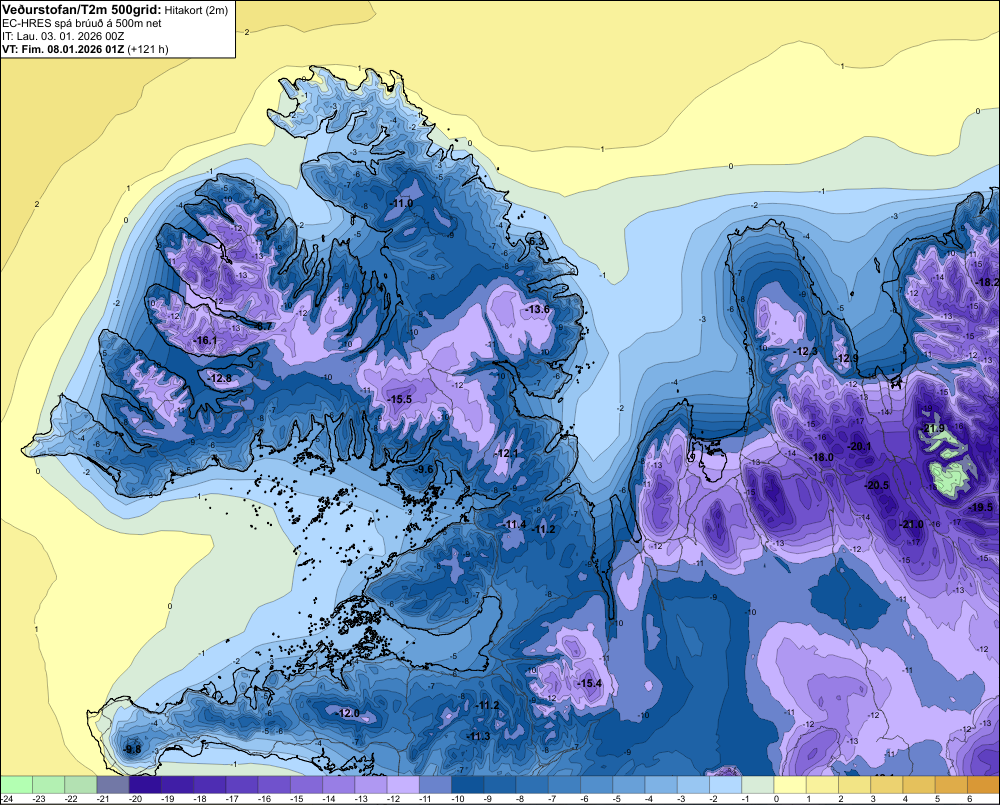Viewport: 1000px width, 805px height.
Task: Click the "-13.6" temperature label
Action: tap(538, 309)
